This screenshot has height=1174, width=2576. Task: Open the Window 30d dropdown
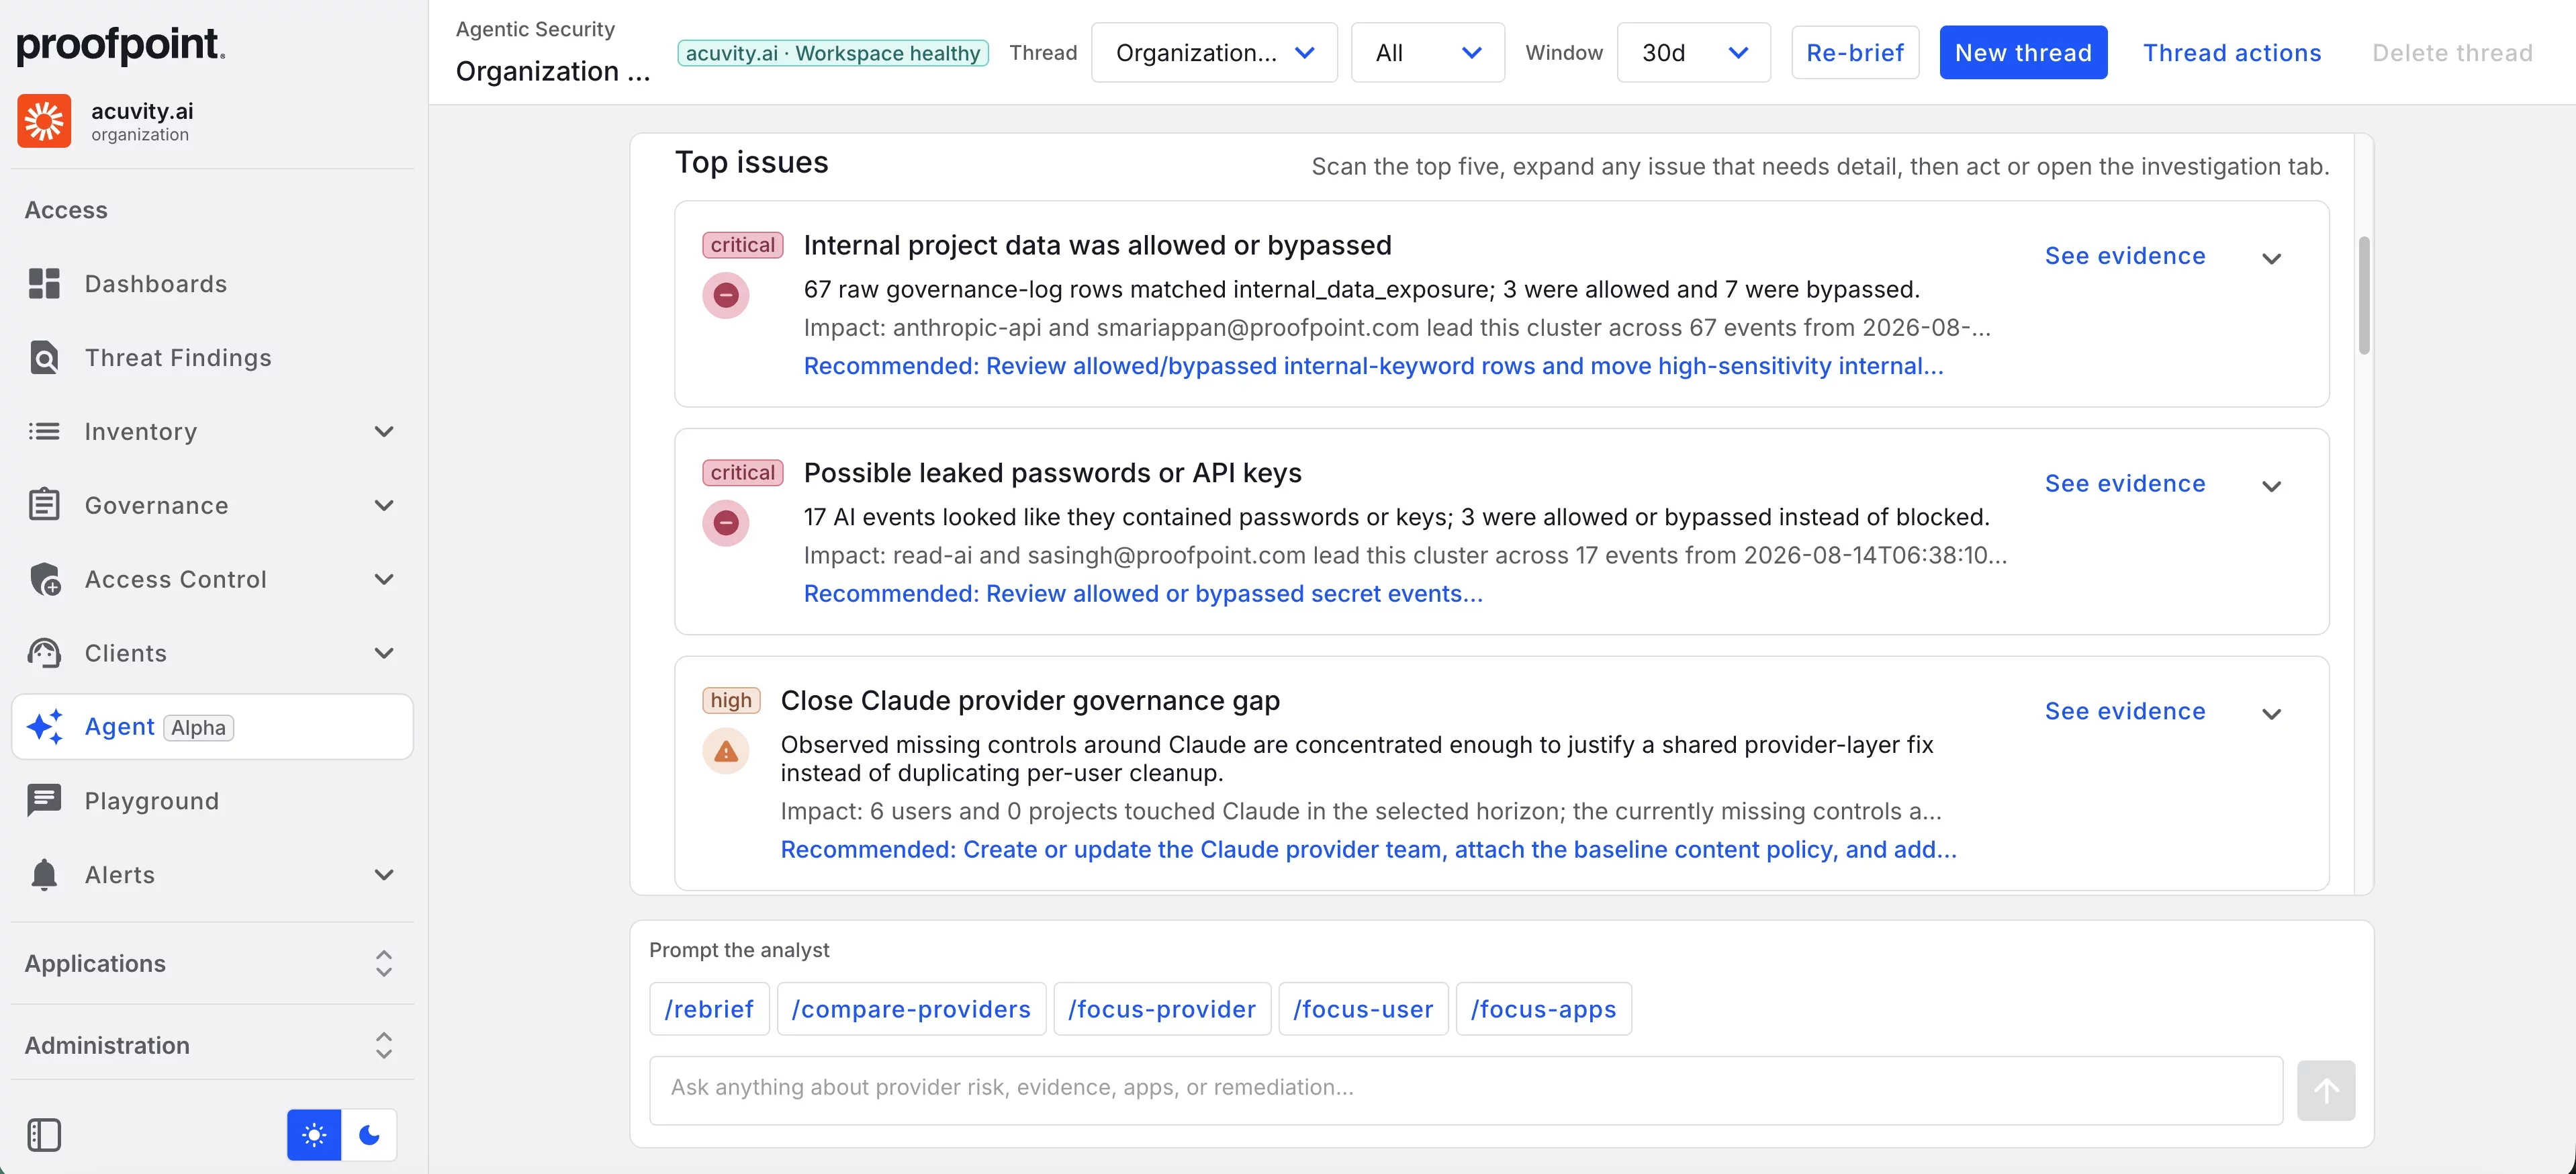(1693, 53)
